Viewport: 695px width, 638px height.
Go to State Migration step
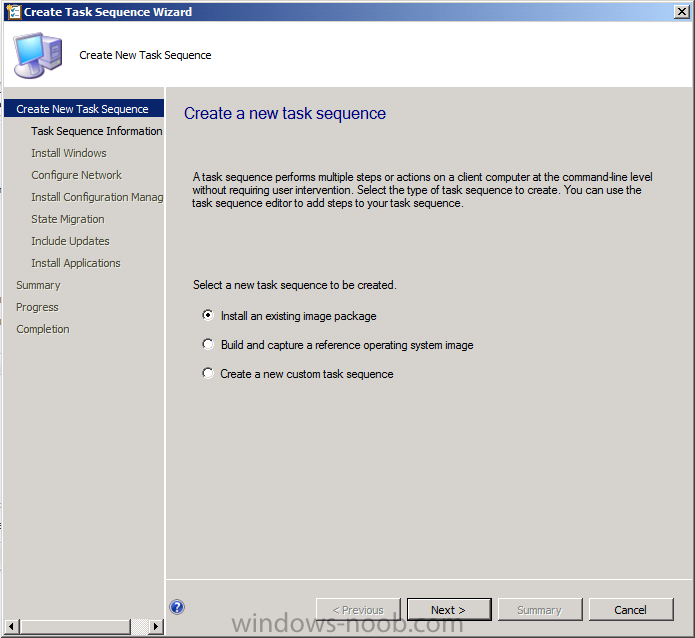[x=68, y=219]
